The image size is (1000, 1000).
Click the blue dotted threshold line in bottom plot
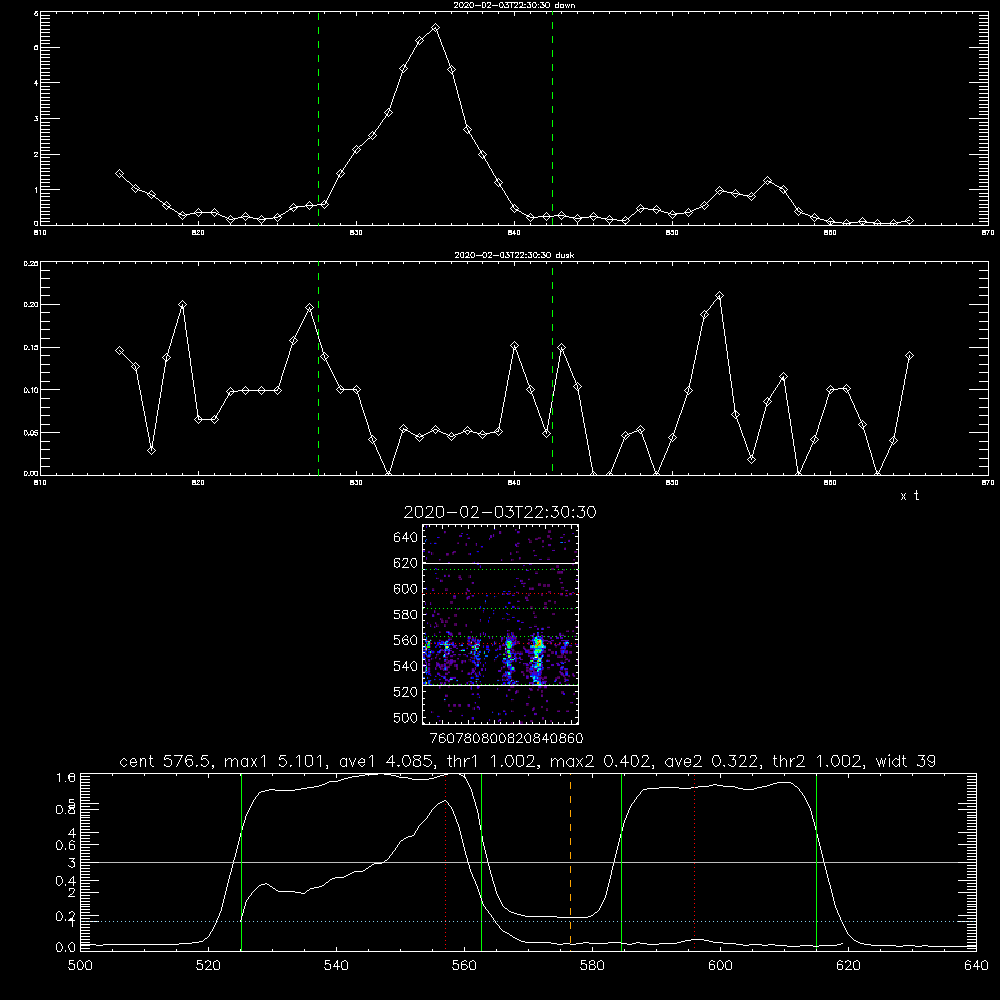(528, 922)
